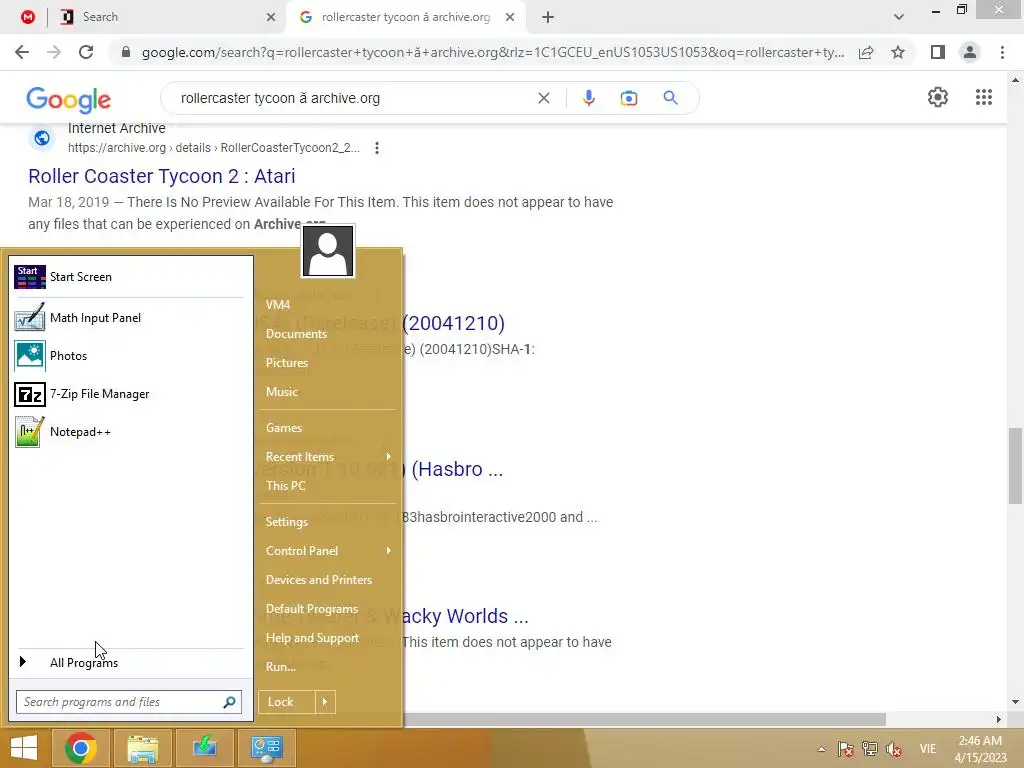Open the Photos app
Viewport: 1024px width, 768px height.
131,356
